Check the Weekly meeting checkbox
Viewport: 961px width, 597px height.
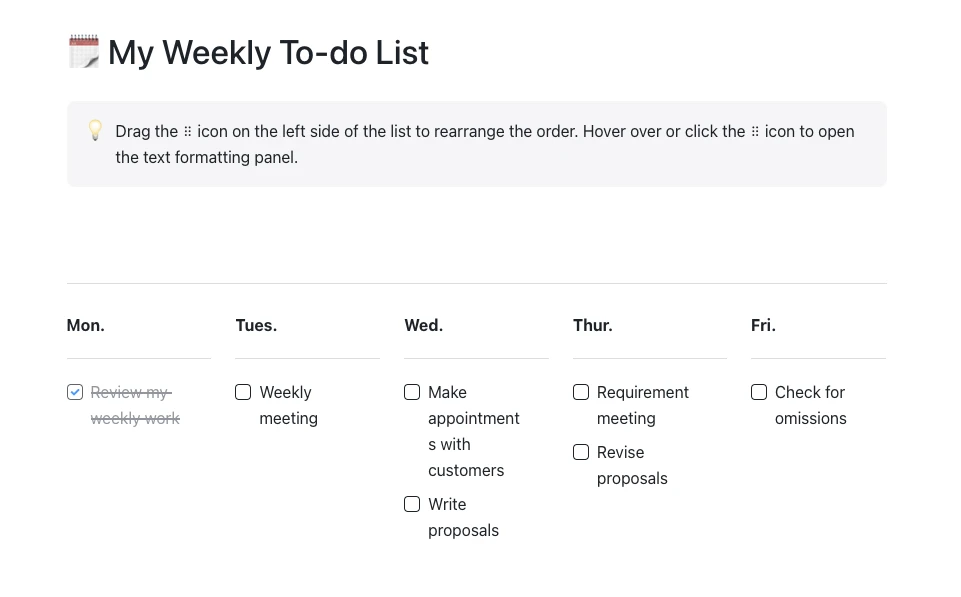tap(243, 392)
